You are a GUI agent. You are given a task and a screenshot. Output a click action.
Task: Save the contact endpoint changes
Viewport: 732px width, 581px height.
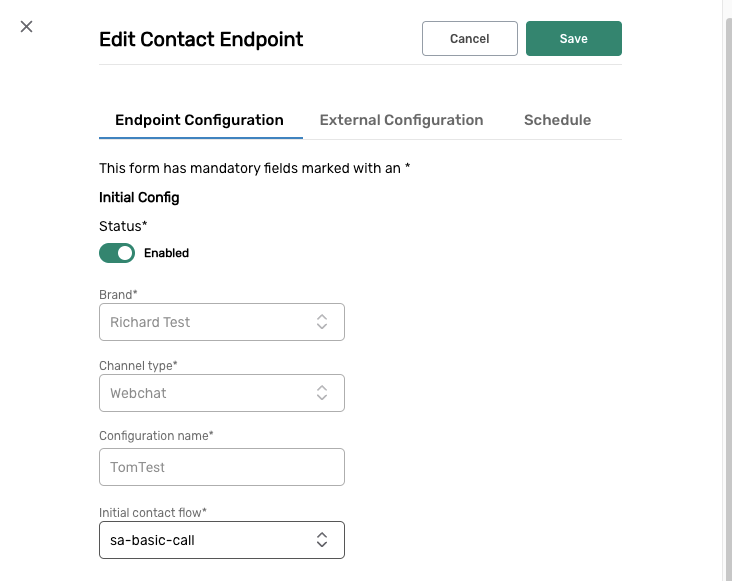point(574,38)
